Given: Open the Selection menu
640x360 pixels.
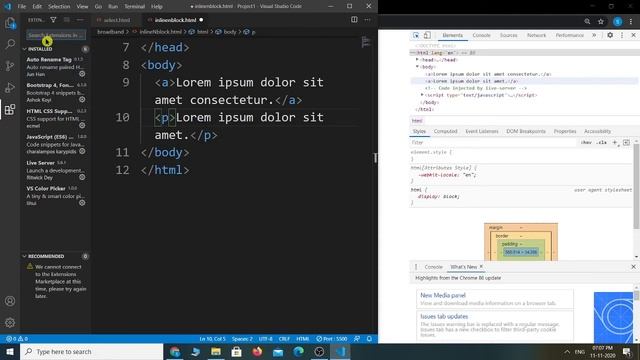Looking at the screenshot, I should coord(59,7).
